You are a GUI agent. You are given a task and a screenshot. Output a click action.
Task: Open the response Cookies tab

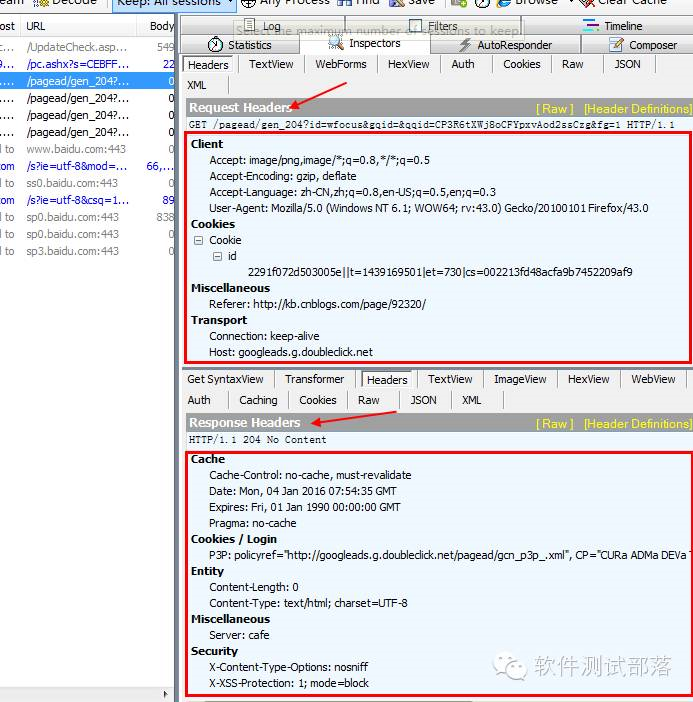pyautogui.click(x=318, y=400)
